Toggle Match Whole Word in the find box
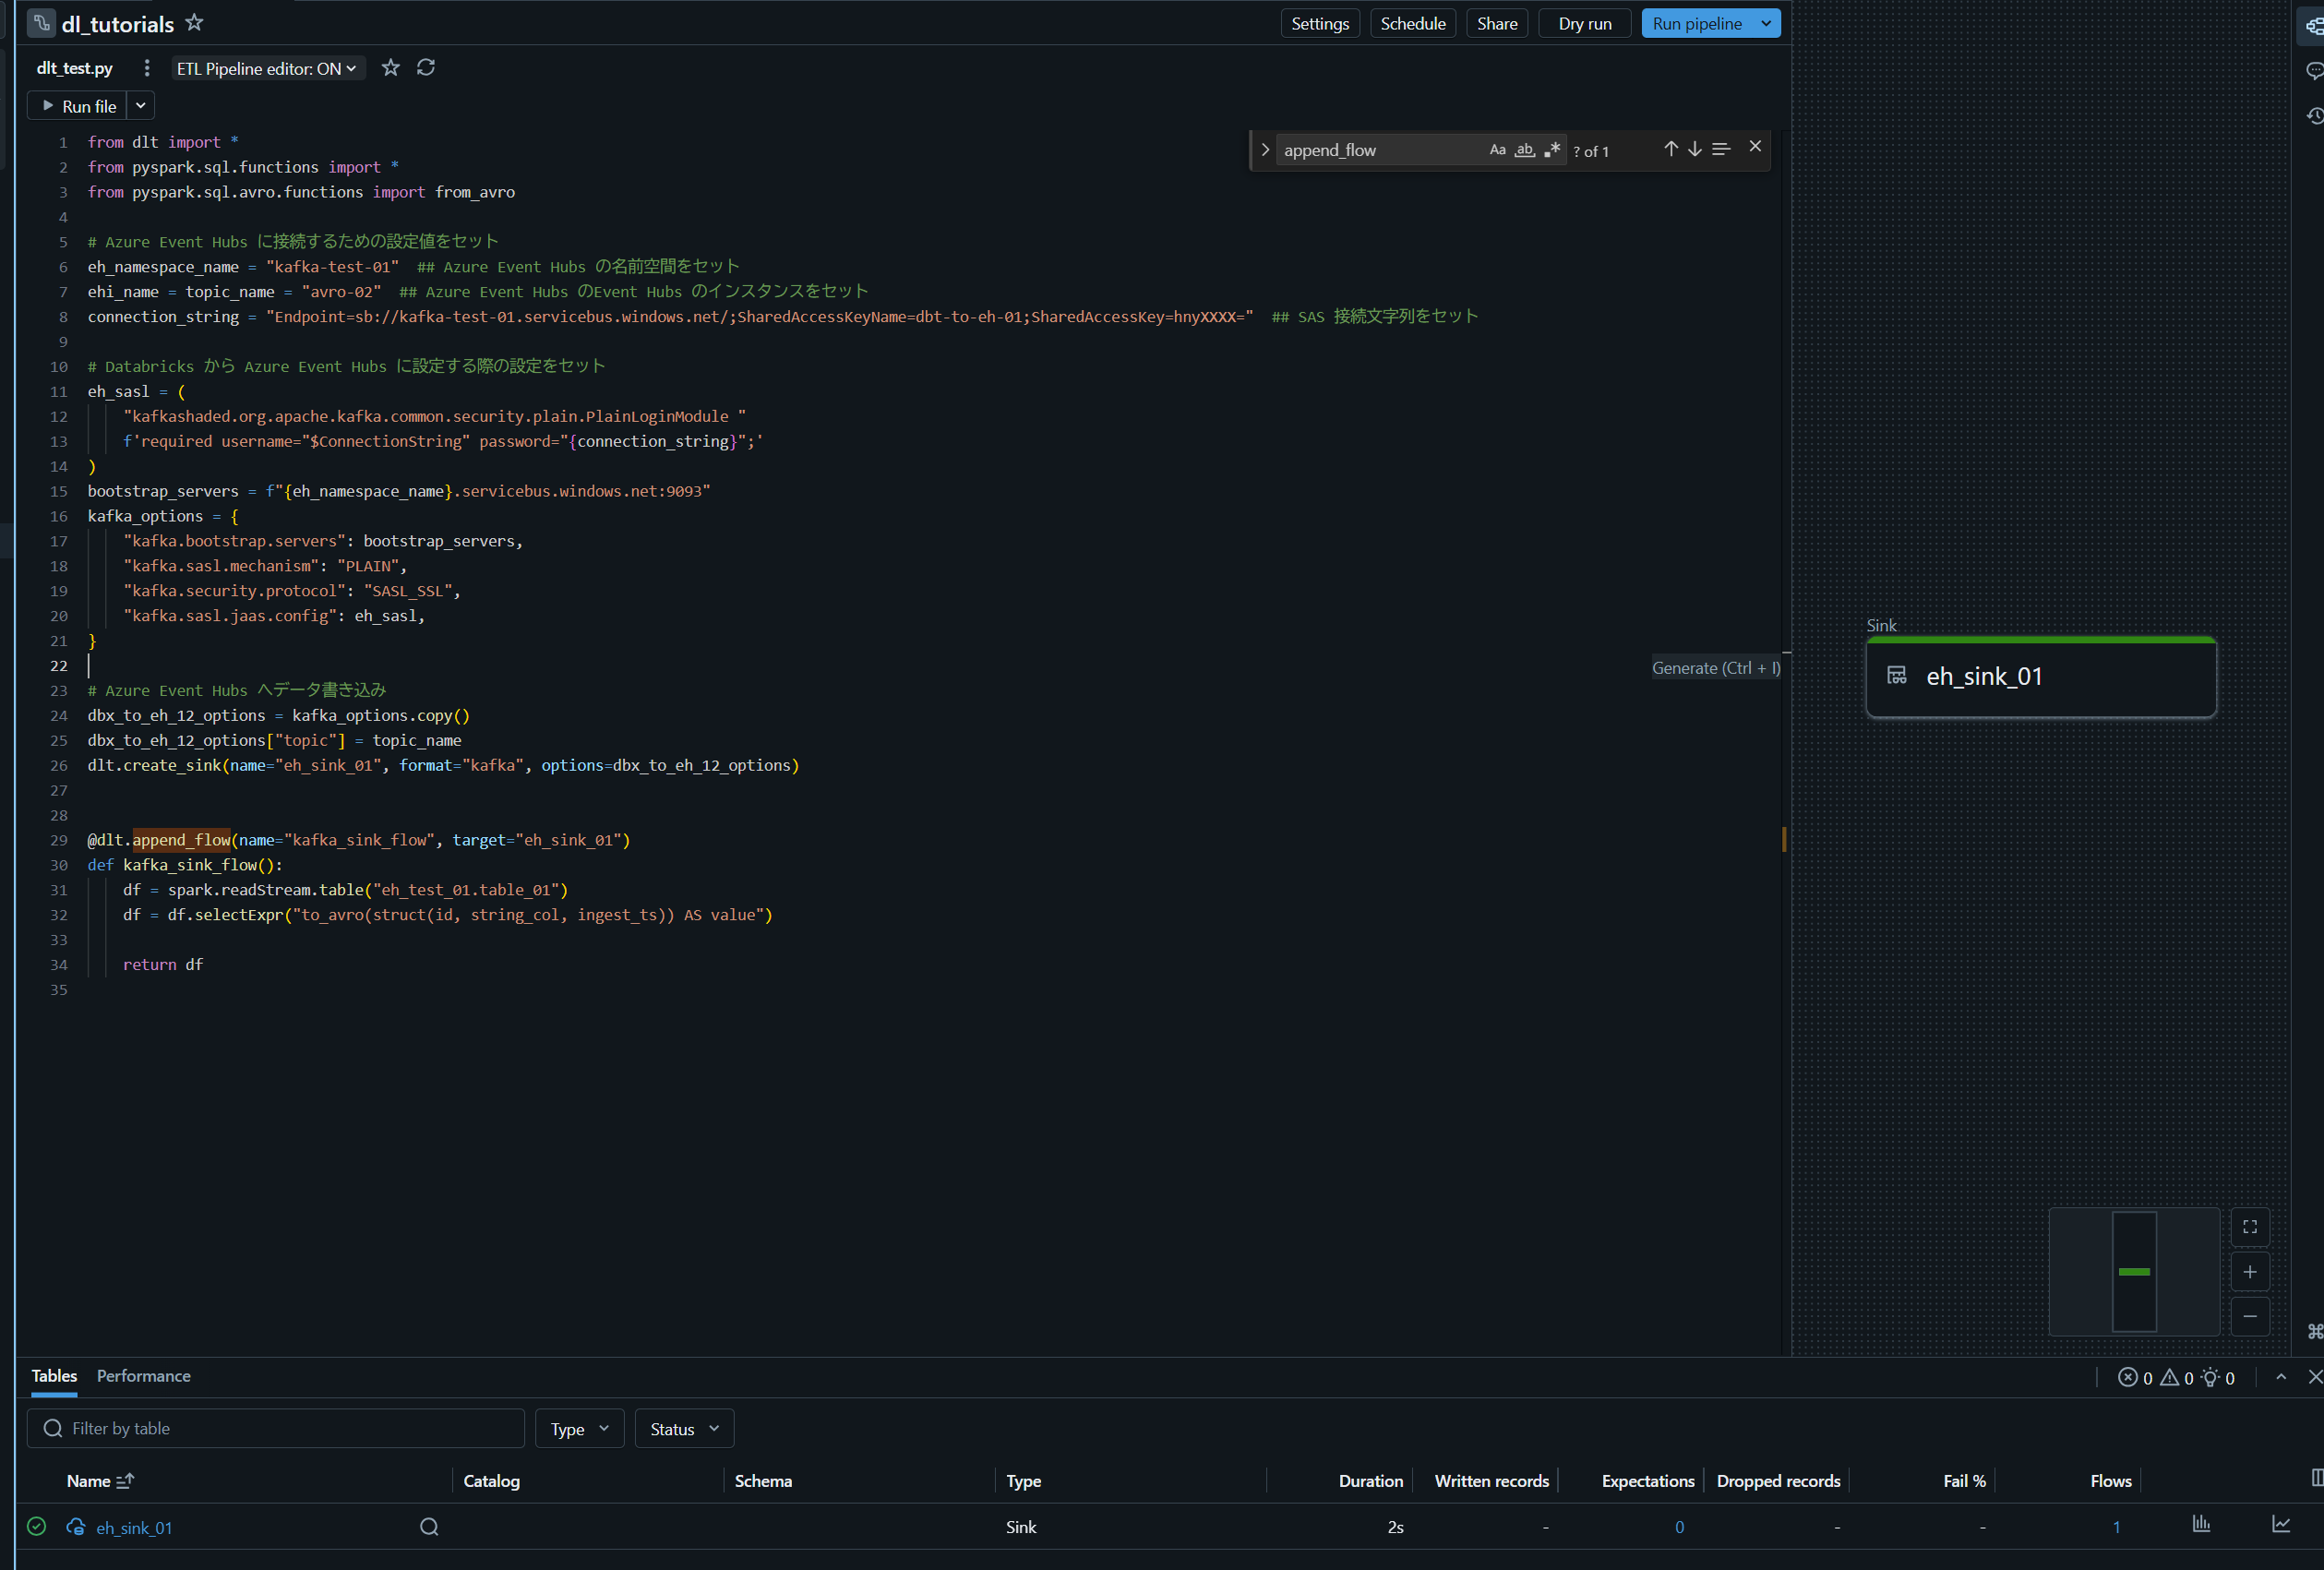The width and height of the screenshot is (2324, 1570). 1524,150
